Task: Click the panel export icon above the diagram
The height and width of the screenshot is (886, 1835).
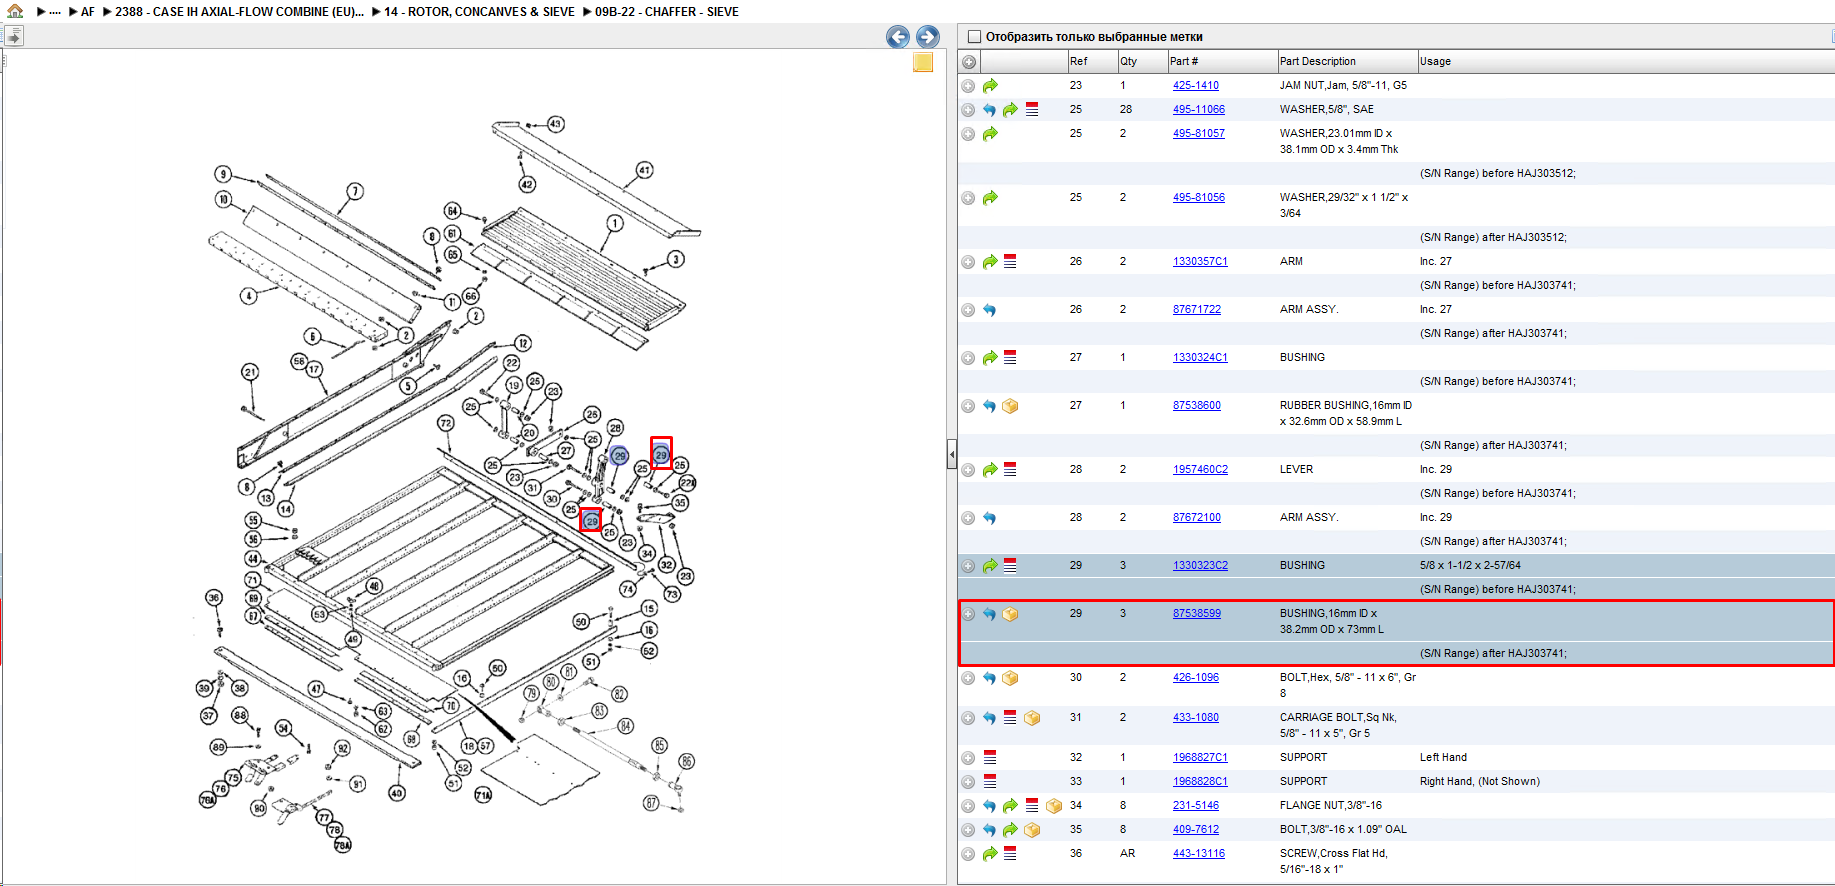Action: click(14, 37)
